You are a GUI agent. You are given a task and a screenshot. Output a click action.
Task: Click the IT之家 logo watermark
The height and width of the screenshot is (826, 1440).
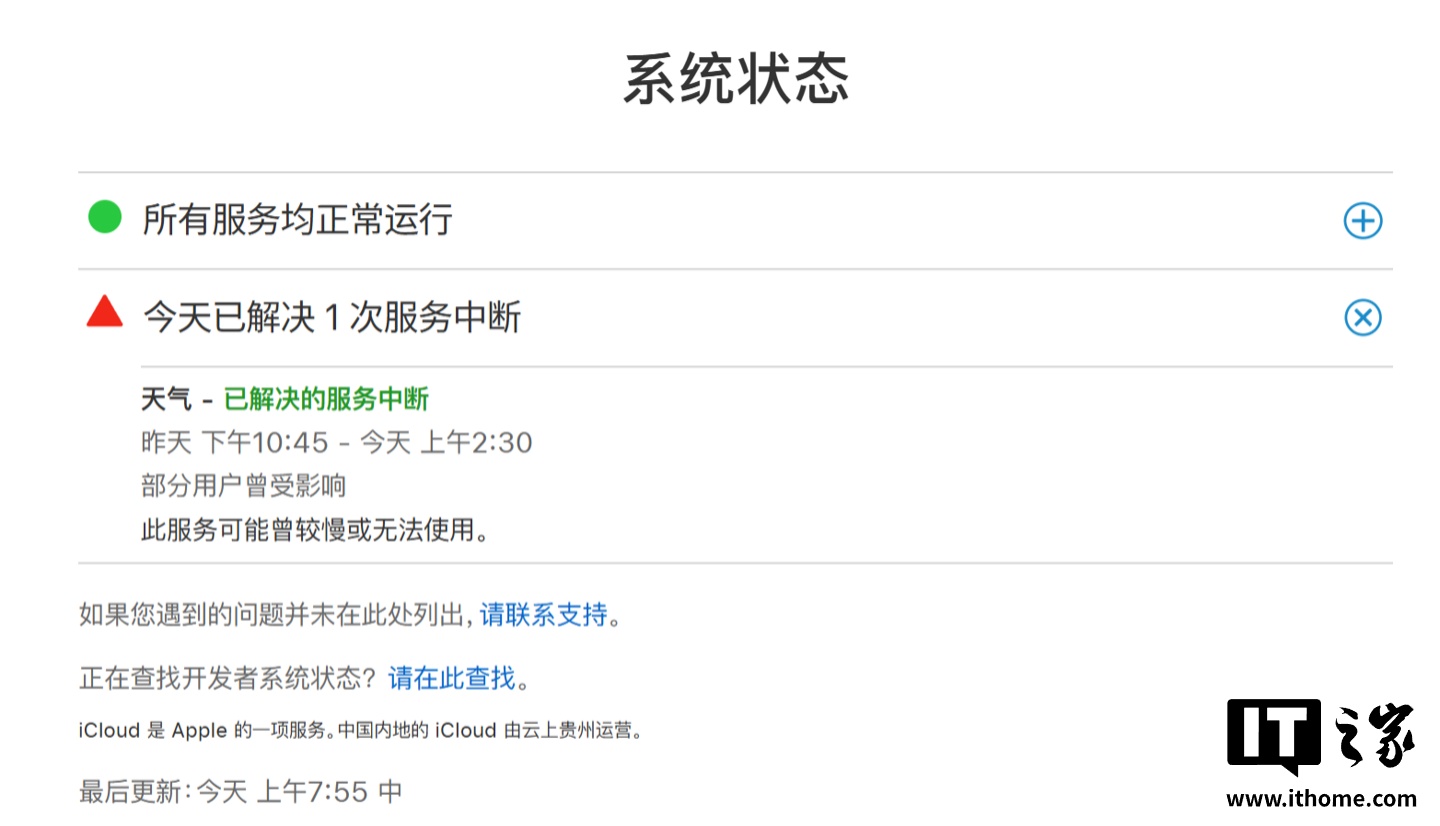click(1320, 736)
